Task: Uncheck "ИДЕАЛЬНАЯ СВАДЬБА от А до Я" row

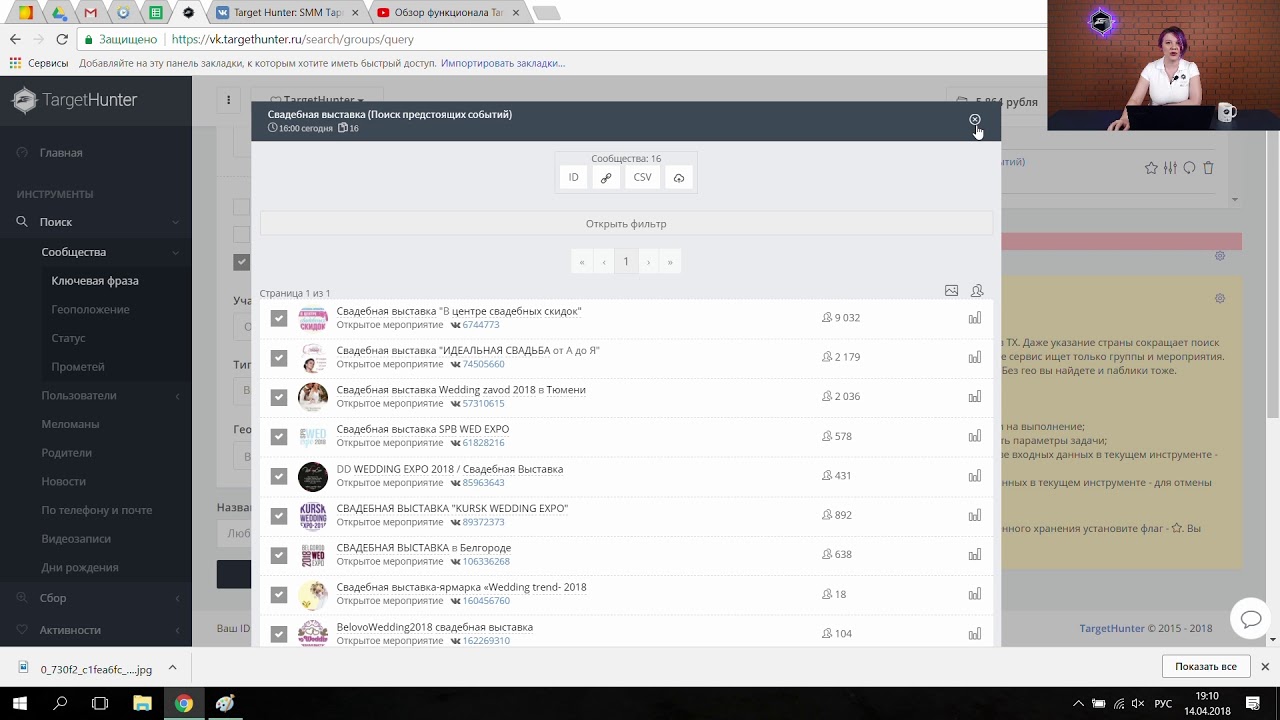Action: [x=279, y=357]
